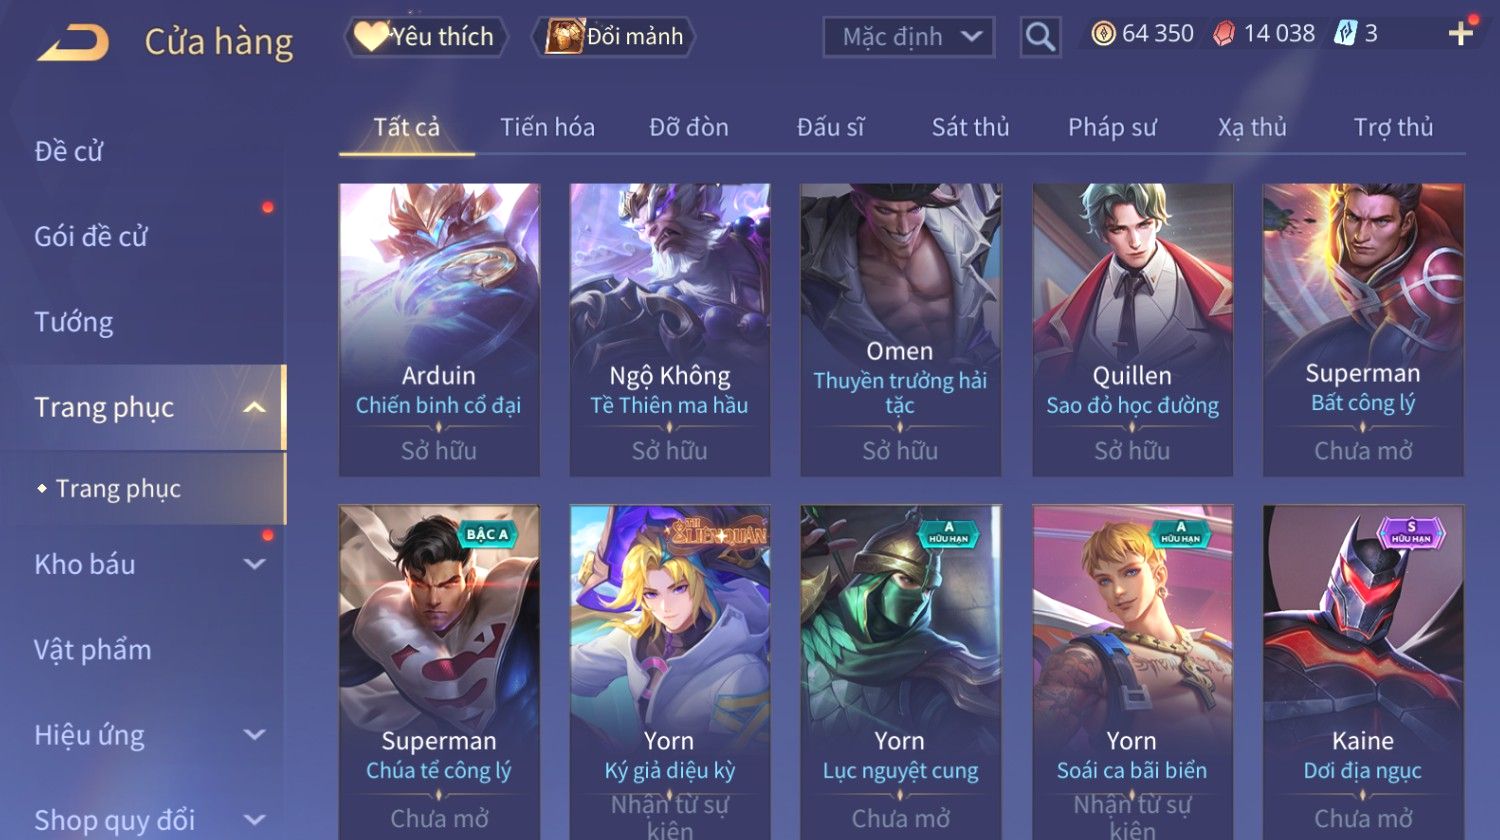Open Yêu thích favorites heart button
This screenshot has width=1500, height=840.
click(x=426, y=37)
